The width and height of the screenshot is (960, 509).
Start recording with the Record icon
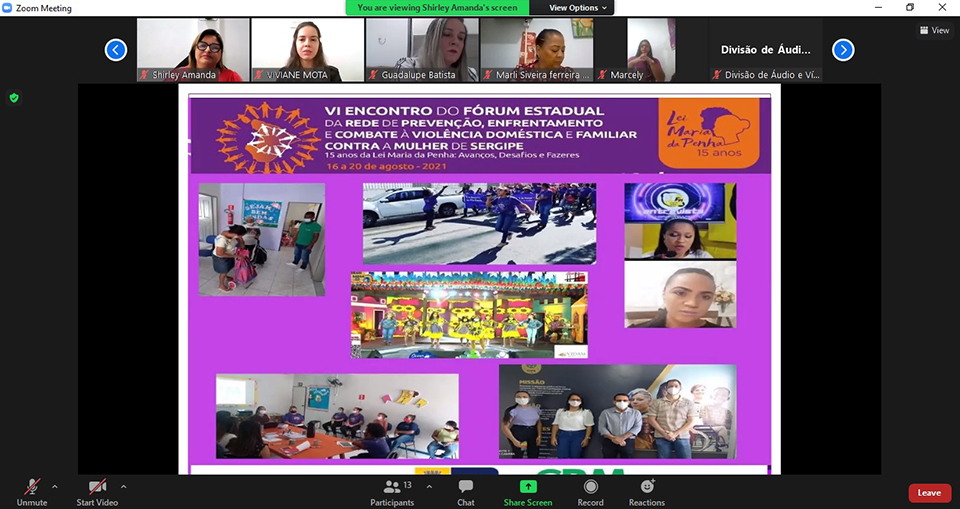coord(590,487)
